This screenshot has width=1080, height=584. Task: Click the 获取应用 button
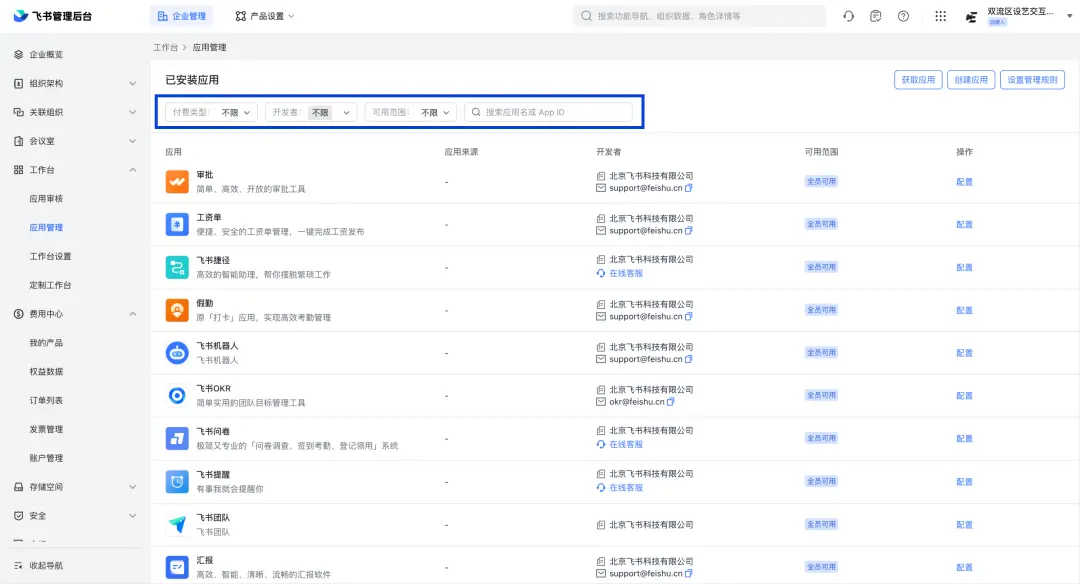917,80
